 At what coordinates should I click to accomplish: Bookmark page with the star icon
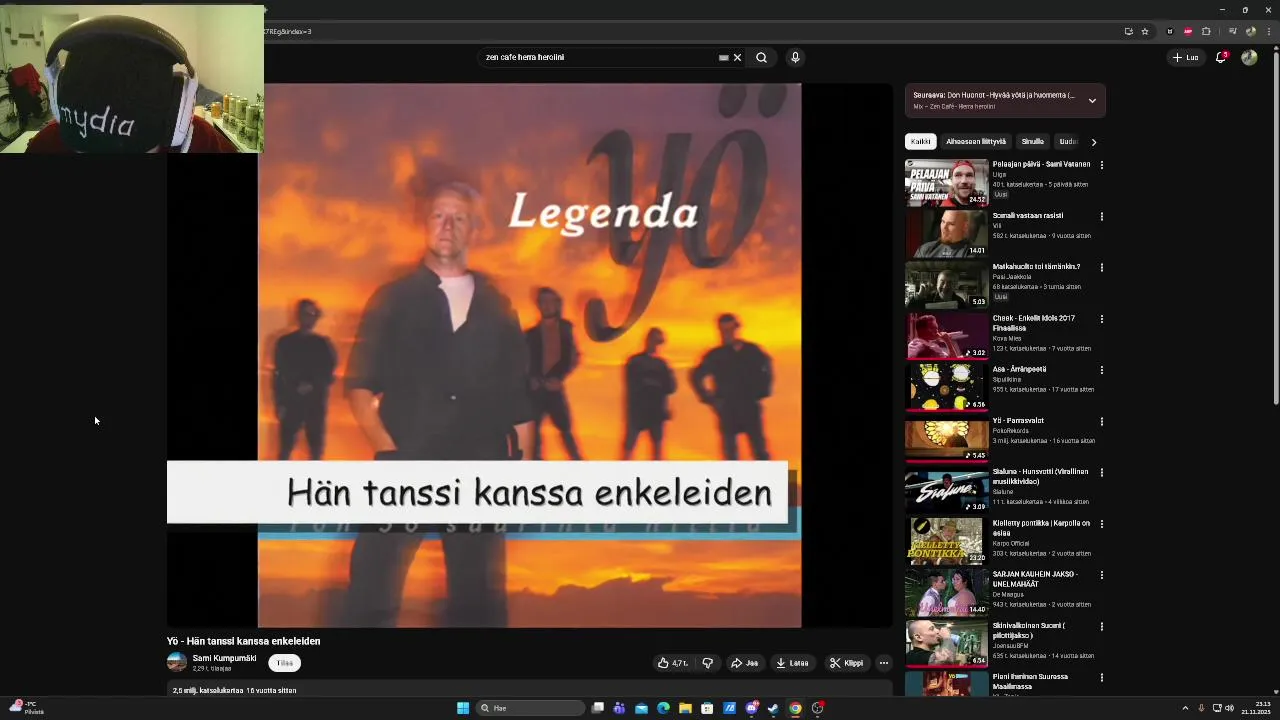pyautogui.click(x=1145, y=31)
